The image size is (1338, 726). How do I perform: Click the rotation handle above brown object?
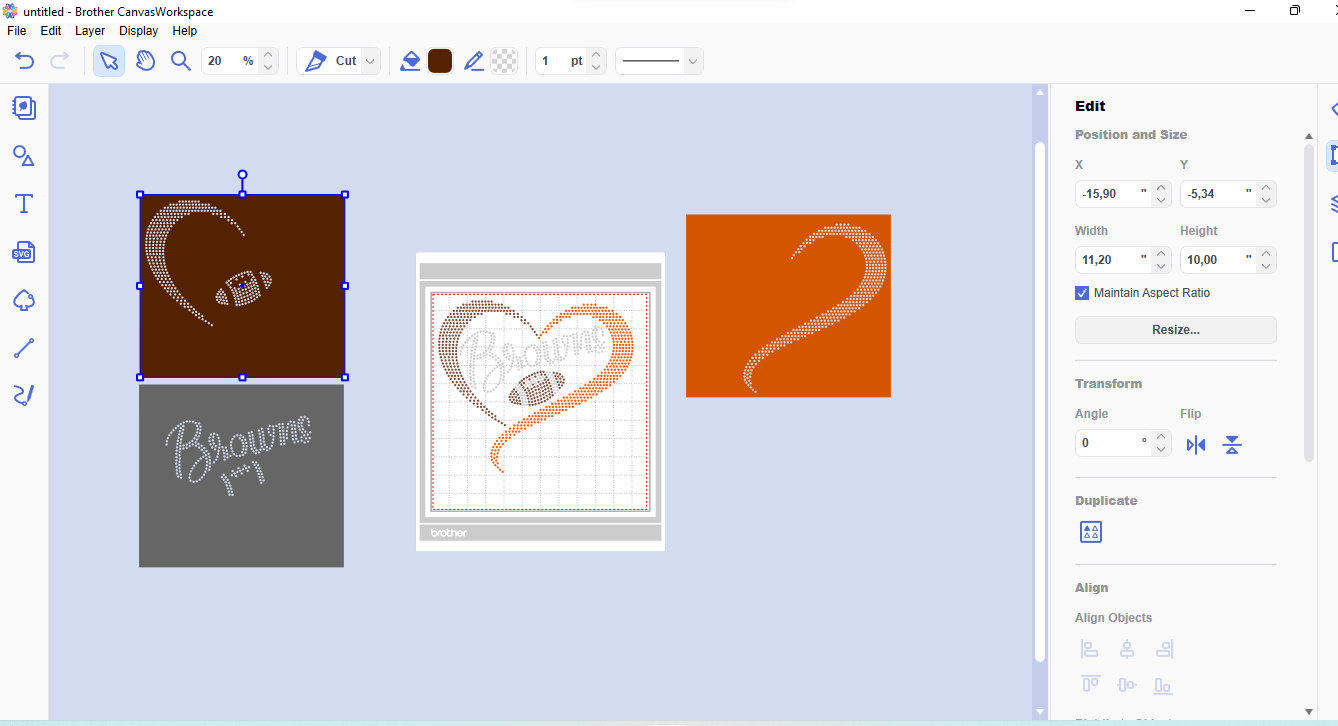(x=242, y=175)
